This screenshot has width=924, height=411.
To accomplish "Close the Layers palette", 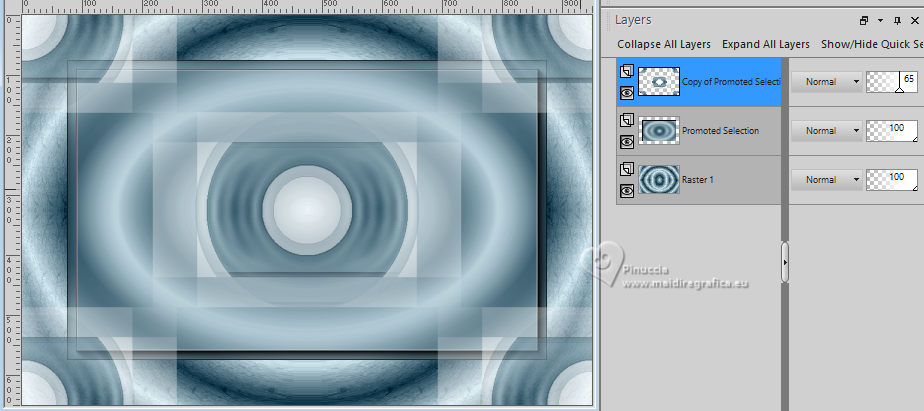I will click(x=915, y=21).
